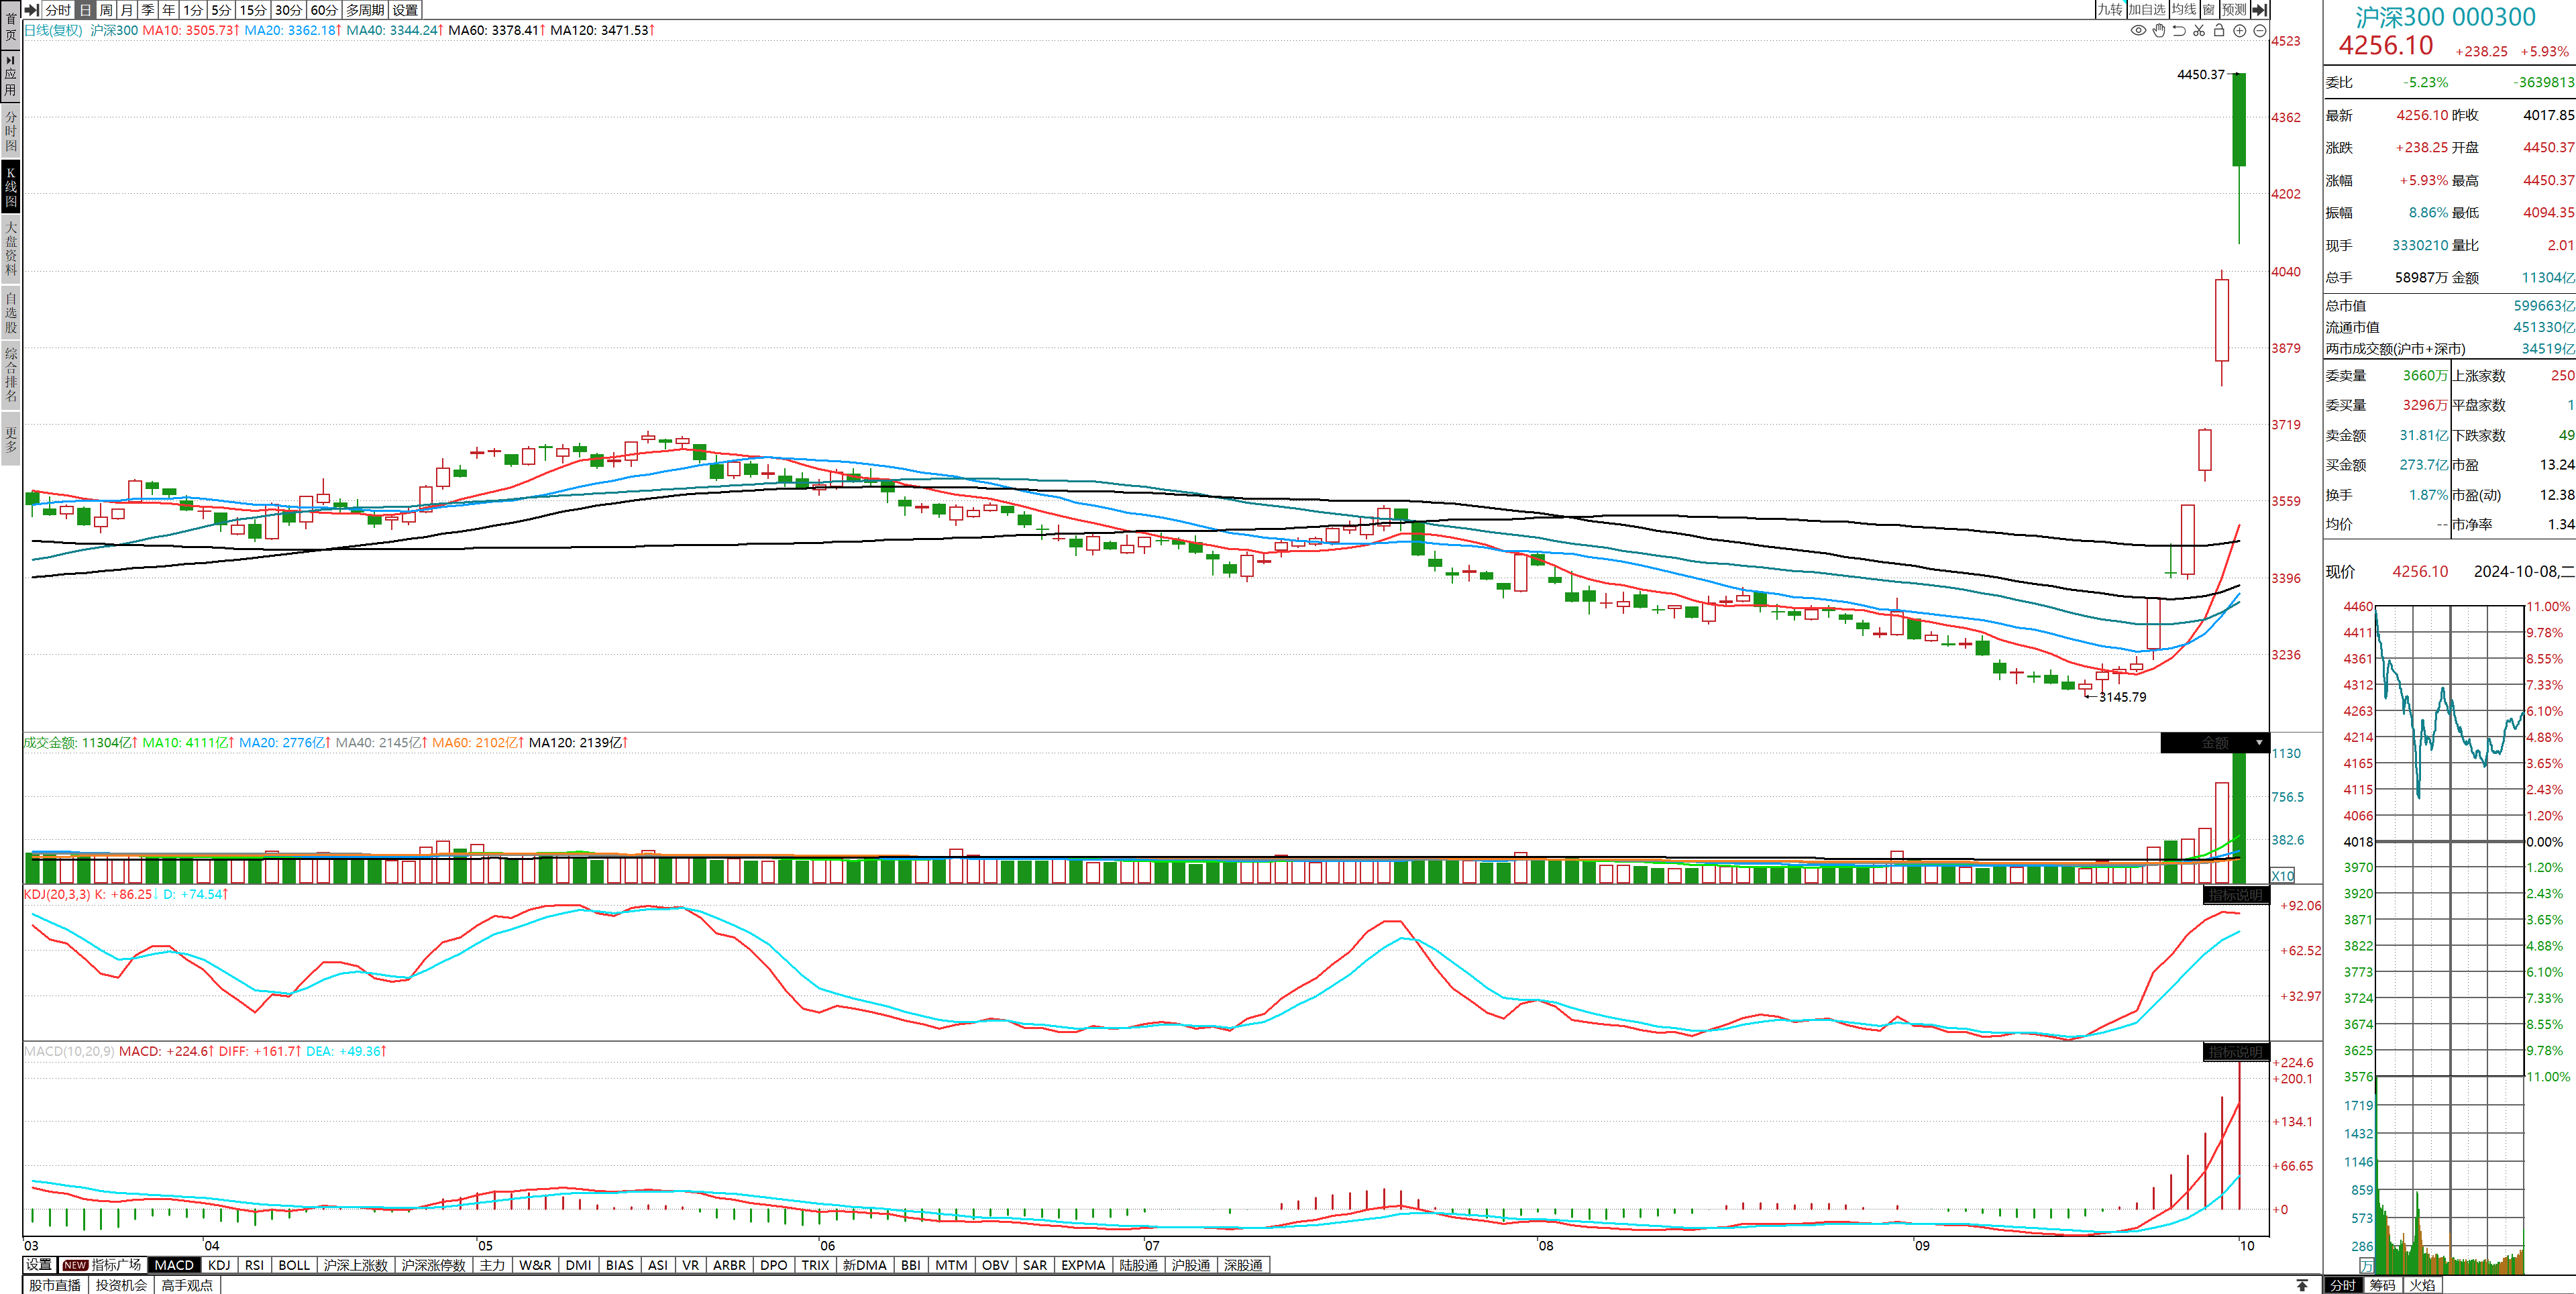Select the 周 weekly period tab
2576x1294 pixels.
[106, 9]
